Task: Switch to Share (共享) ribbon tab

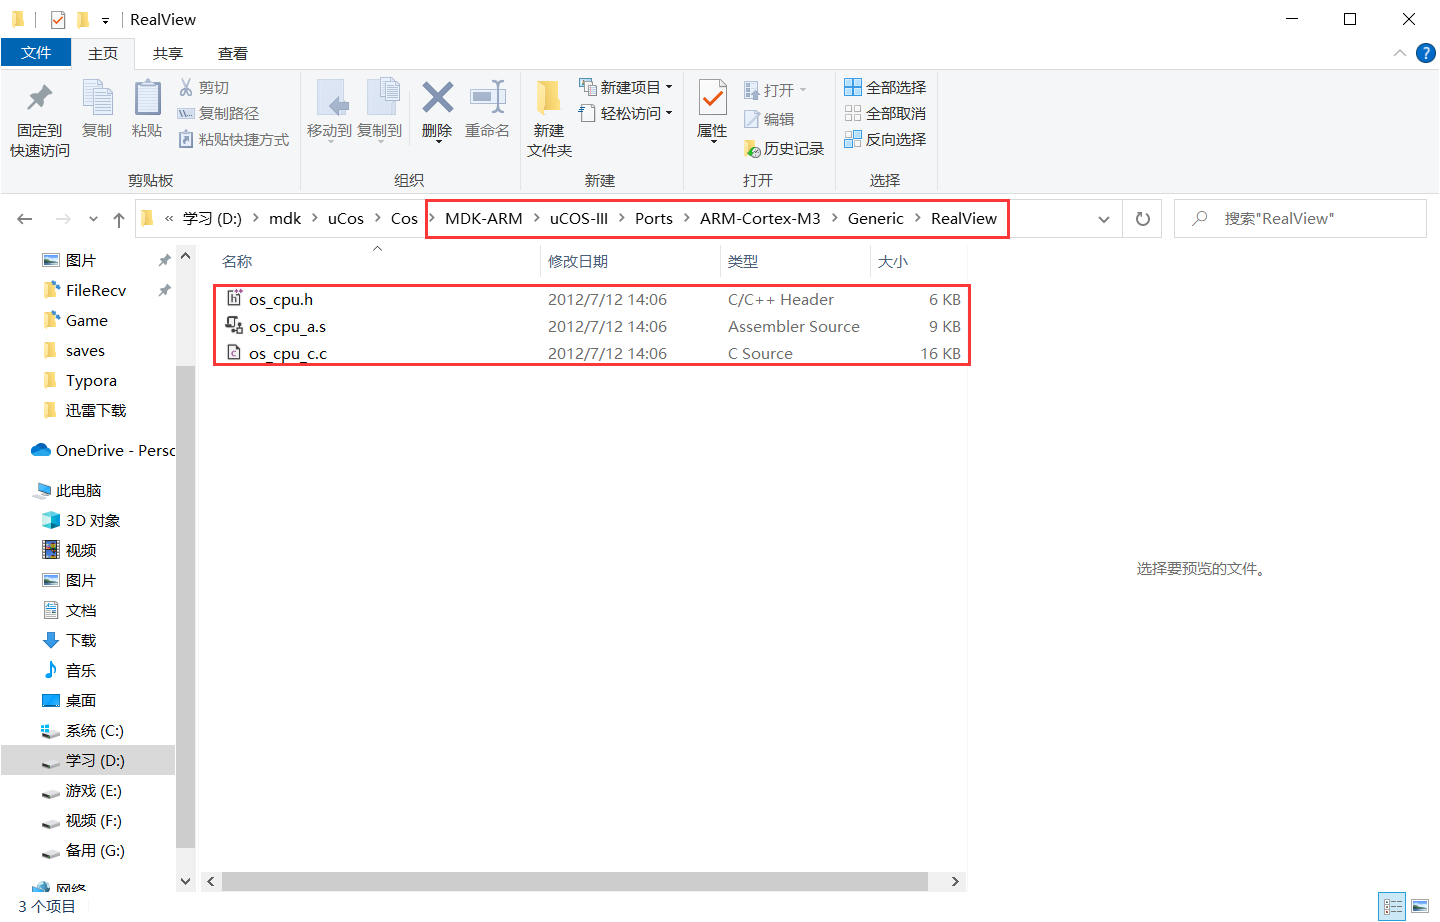Action: pos(168,53)
